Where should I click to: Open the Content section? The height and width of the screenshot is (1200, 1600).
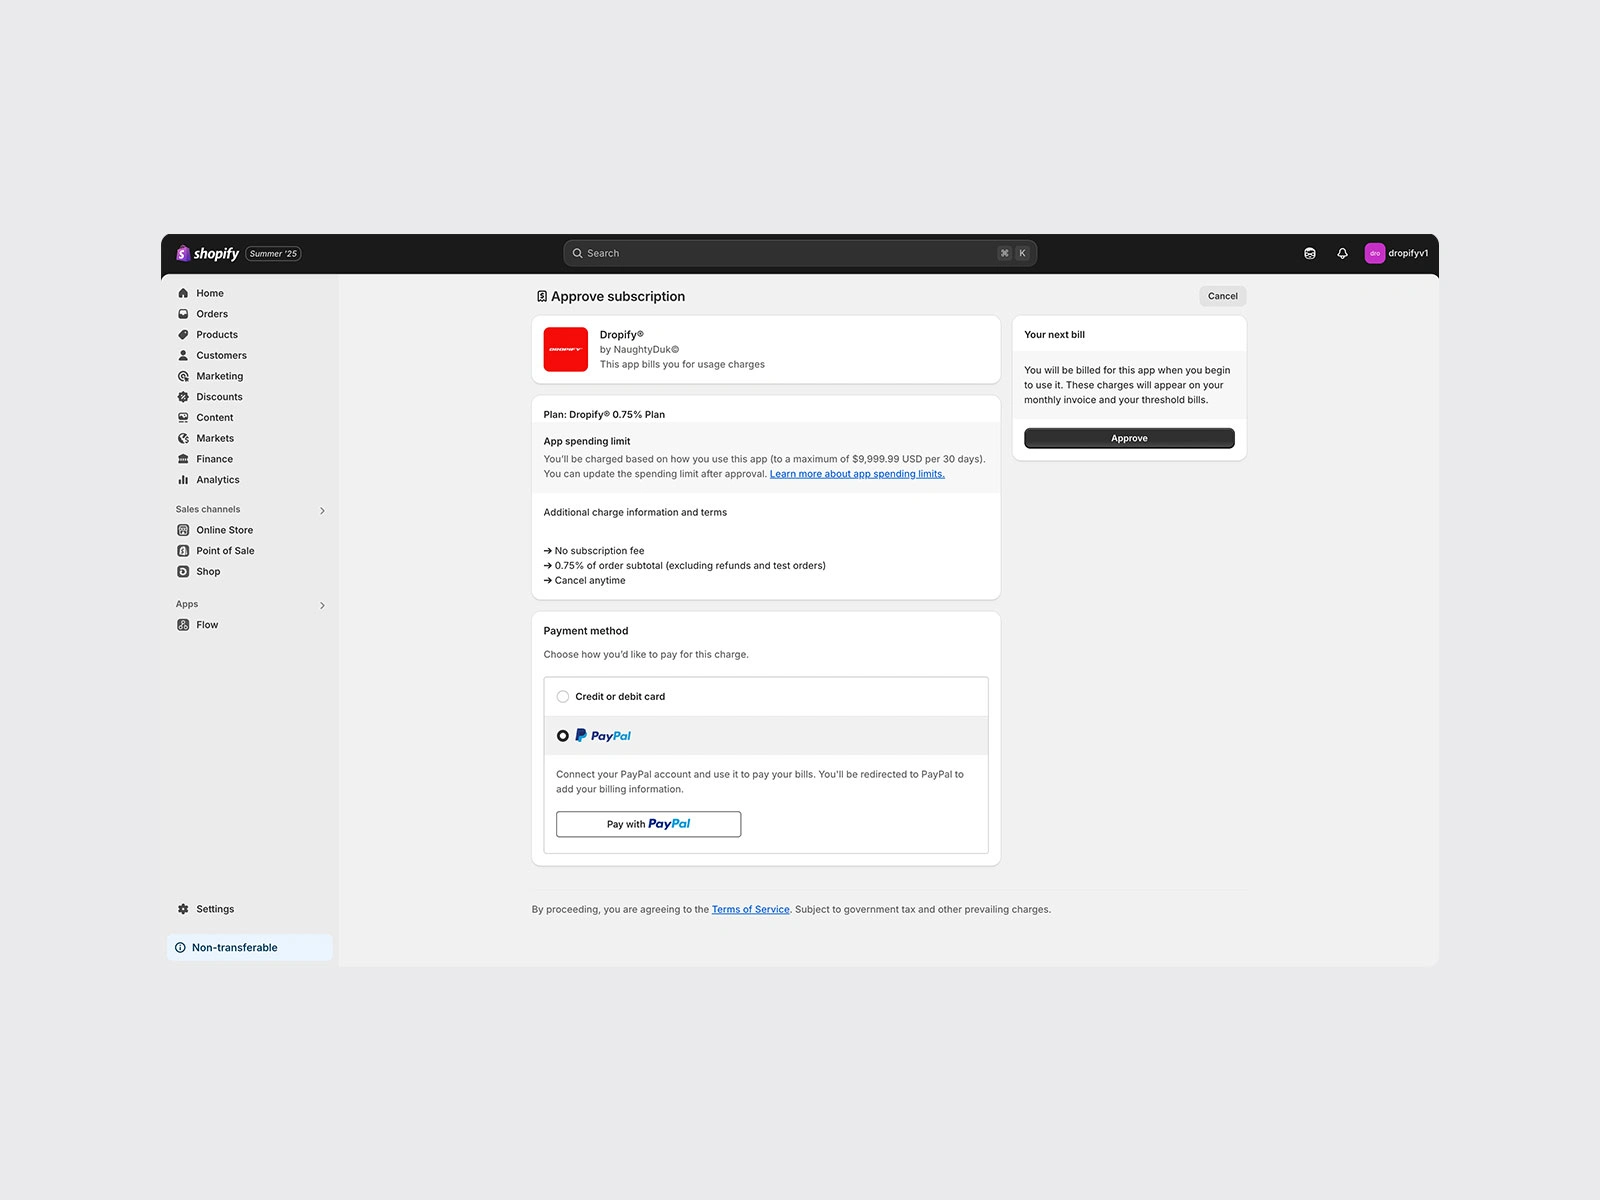click(x=215, y=418)
